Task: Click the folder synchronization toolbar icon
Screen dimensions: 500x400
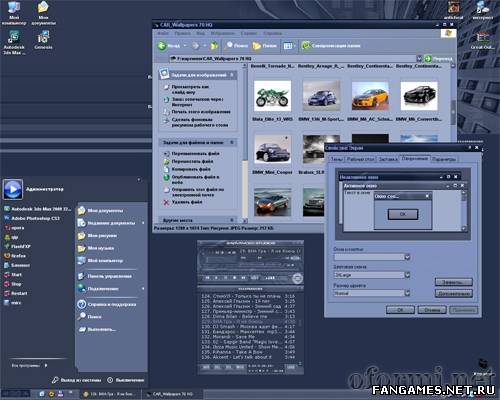Action: [306, 45]
